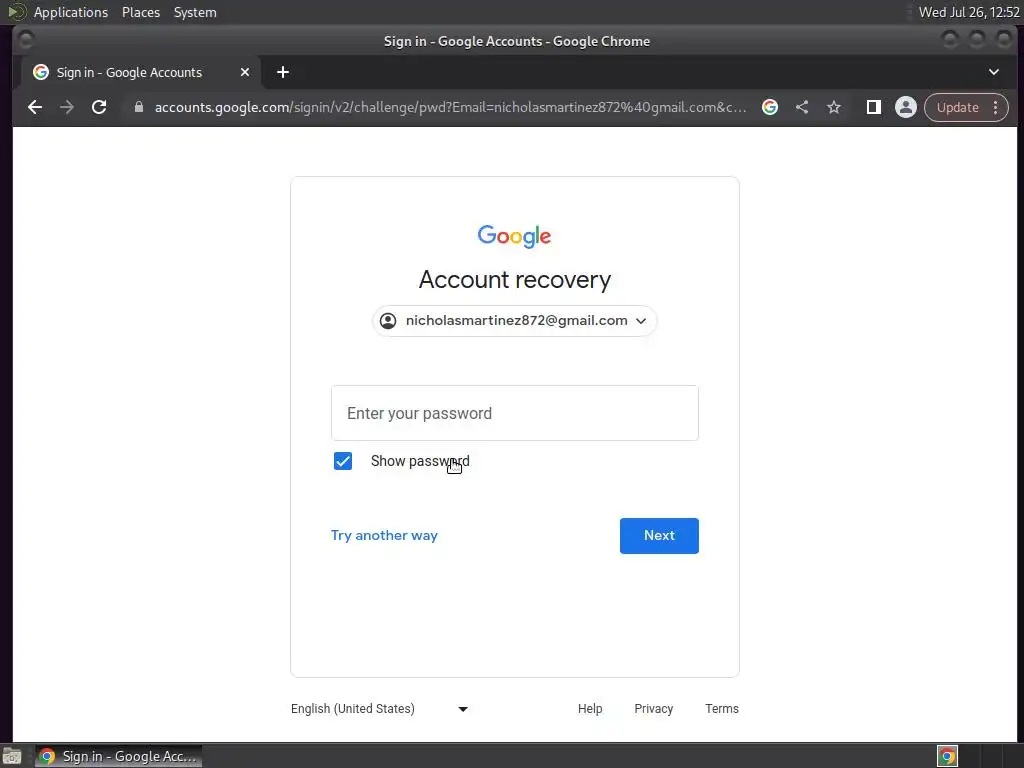Switch to Chrome via the taskbar entry
The height and width of the screenshot is (768, 1024).
coord(119,756)
